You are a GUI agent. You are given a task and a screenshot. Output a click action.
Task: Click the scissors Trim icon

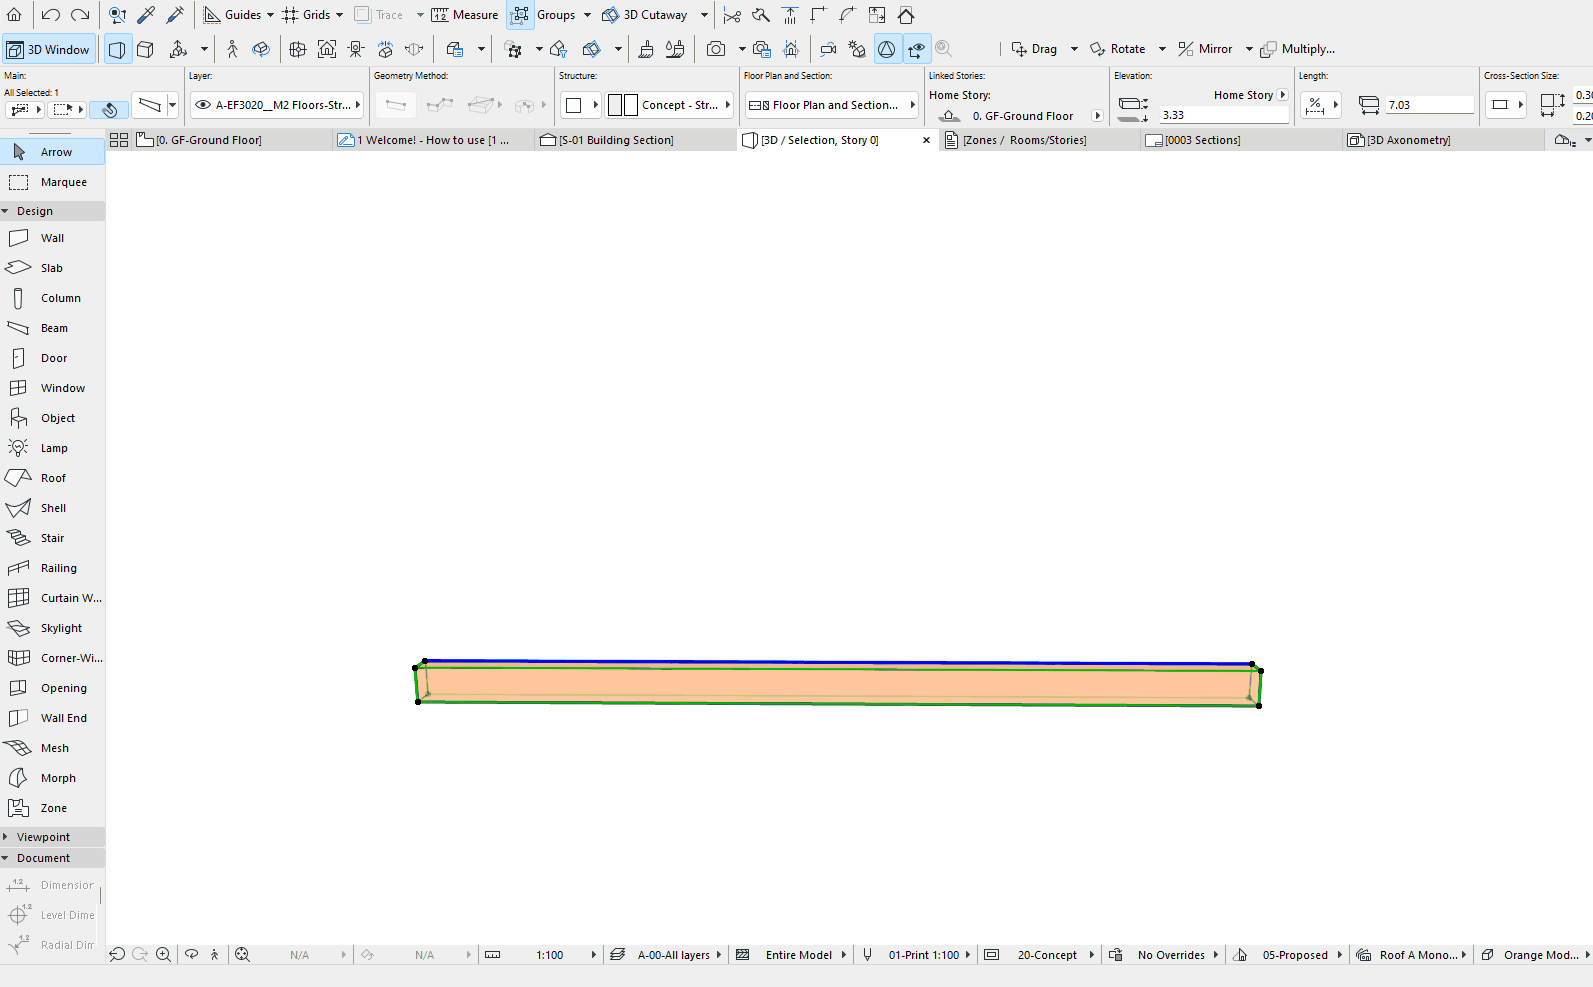(x=732, y=15)
